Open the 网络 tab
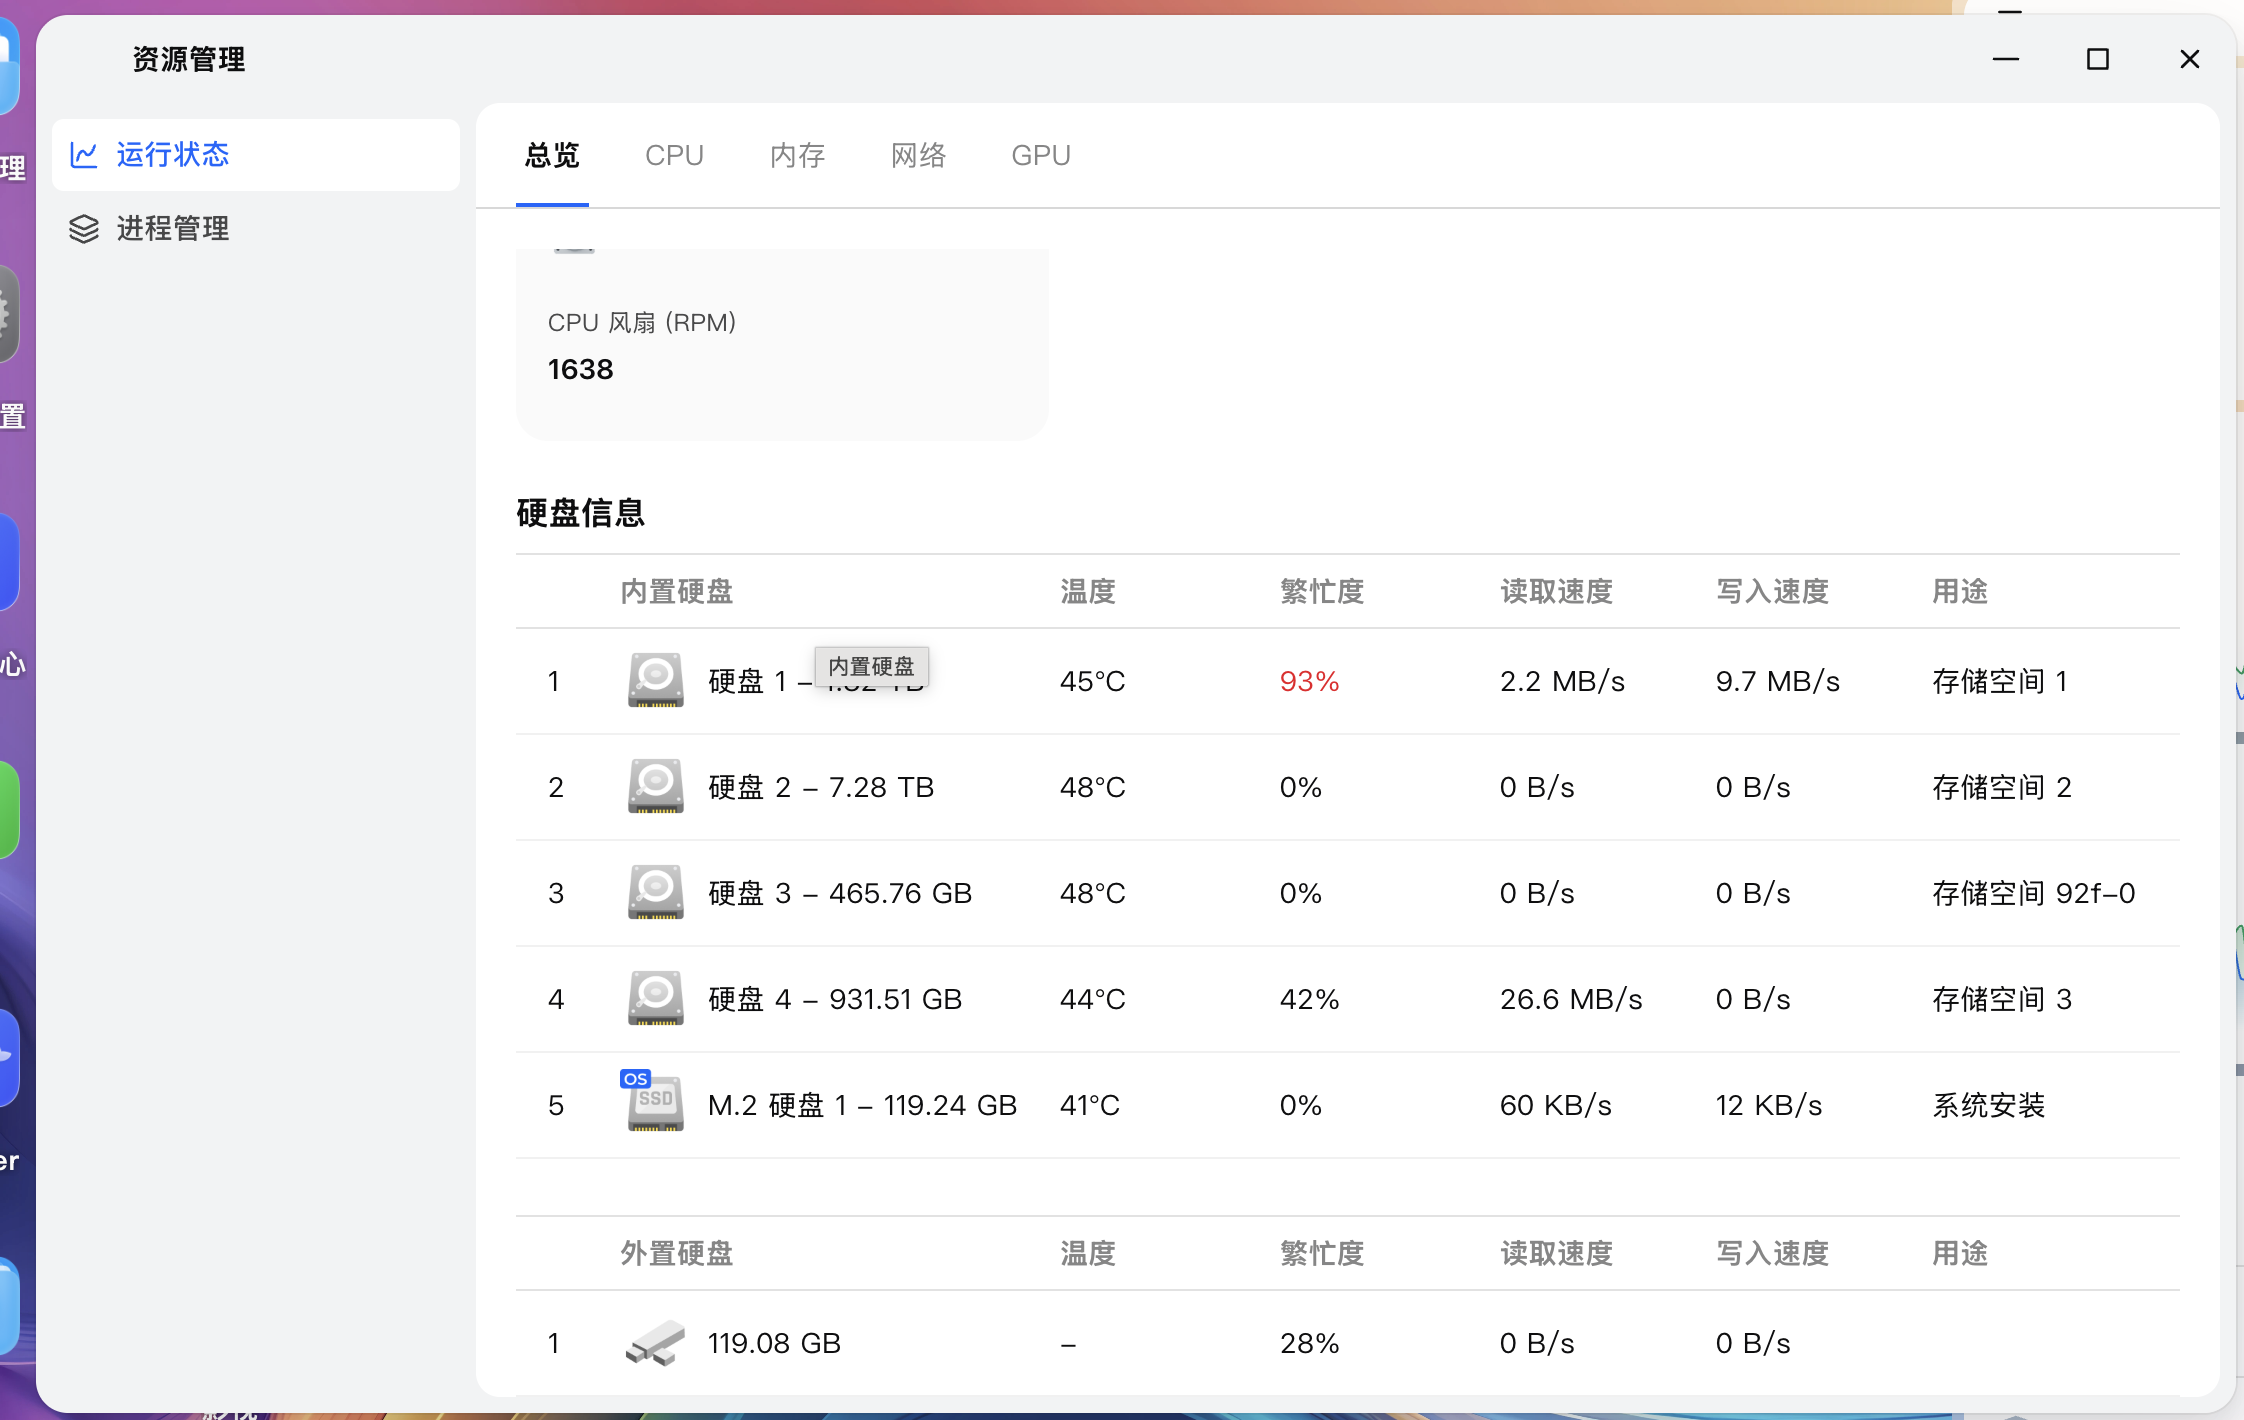Screen dimensions: 2244x1420 click(916, 155)
